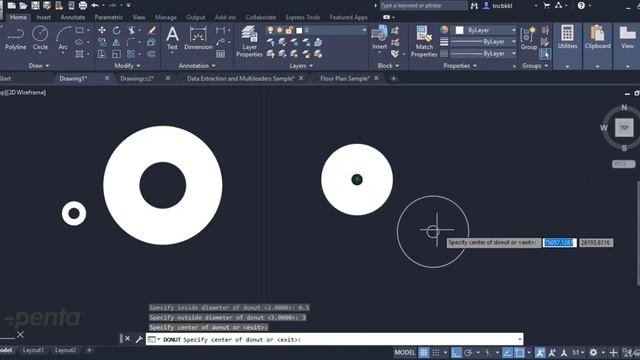The image size is (640, 360).
Task: Click the Save icon in quick access
Action: coord(35,5)
